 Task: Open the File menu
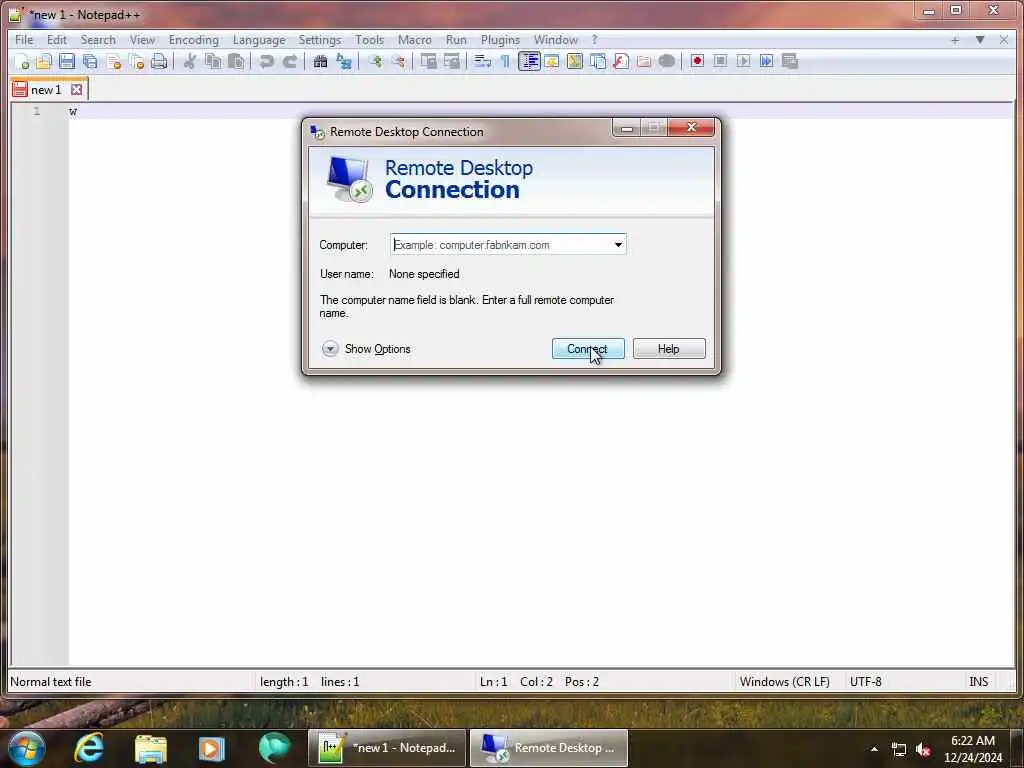24,40
